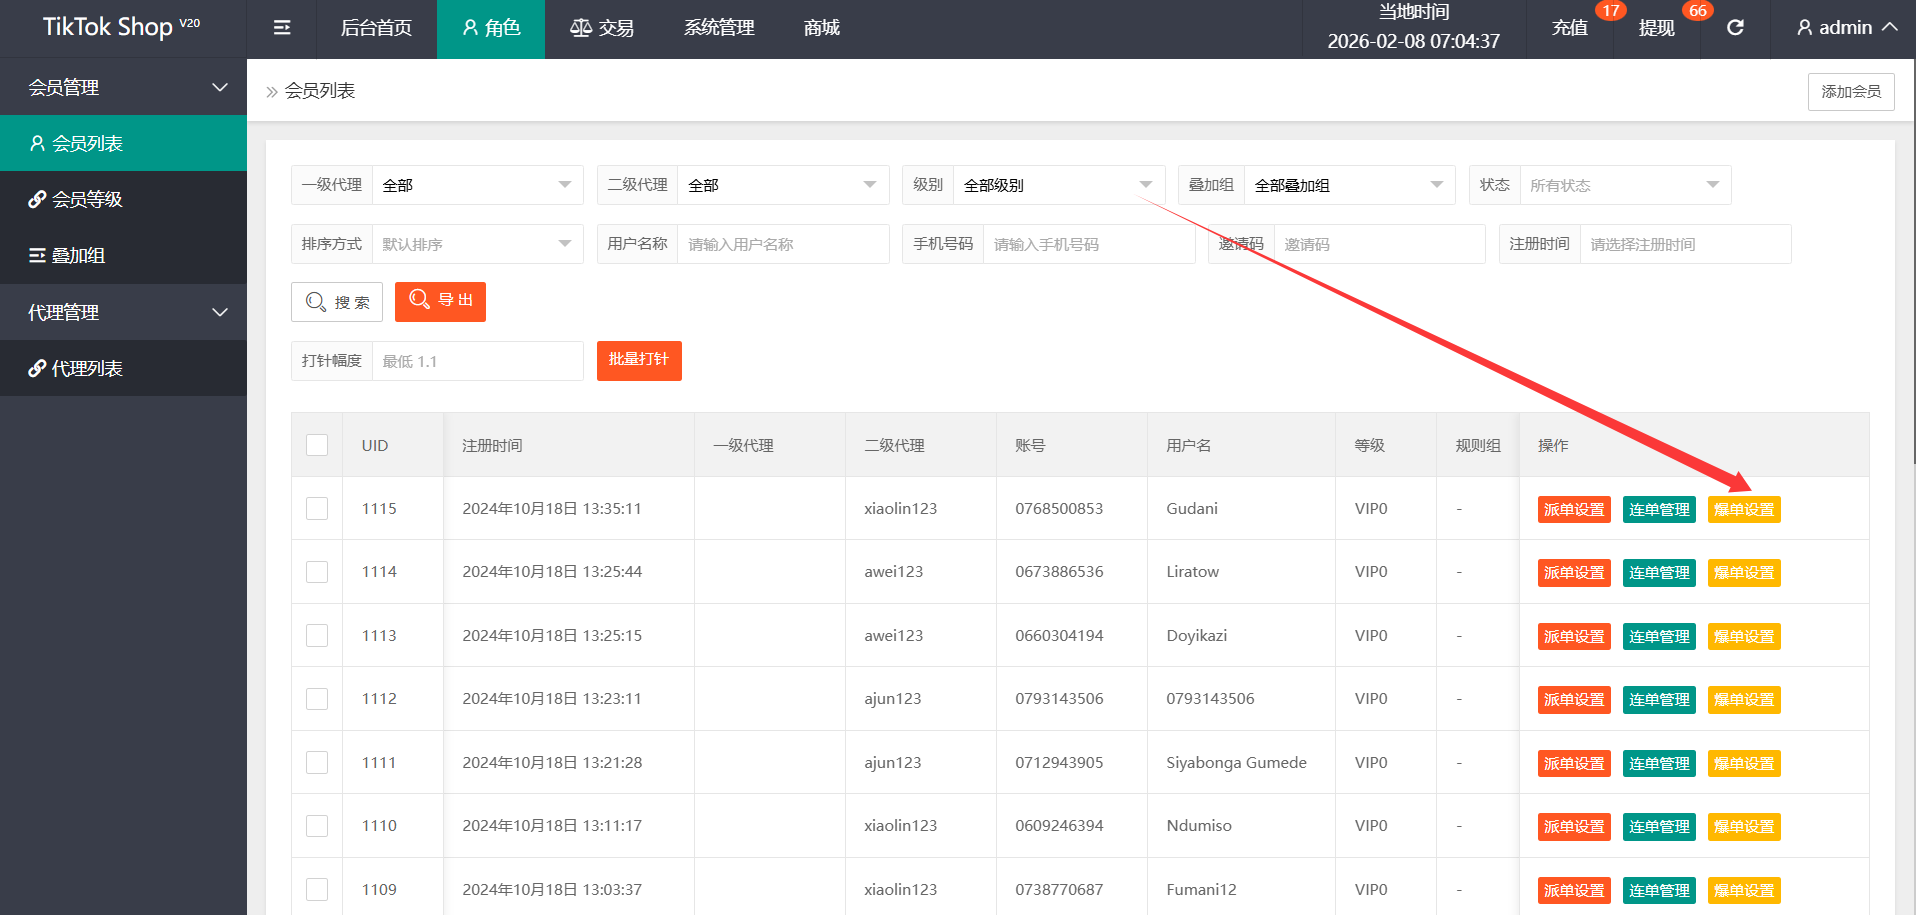Click the hamburger menu collapse icon
The width and height of the screenshot is (1916, 915).
282,28
